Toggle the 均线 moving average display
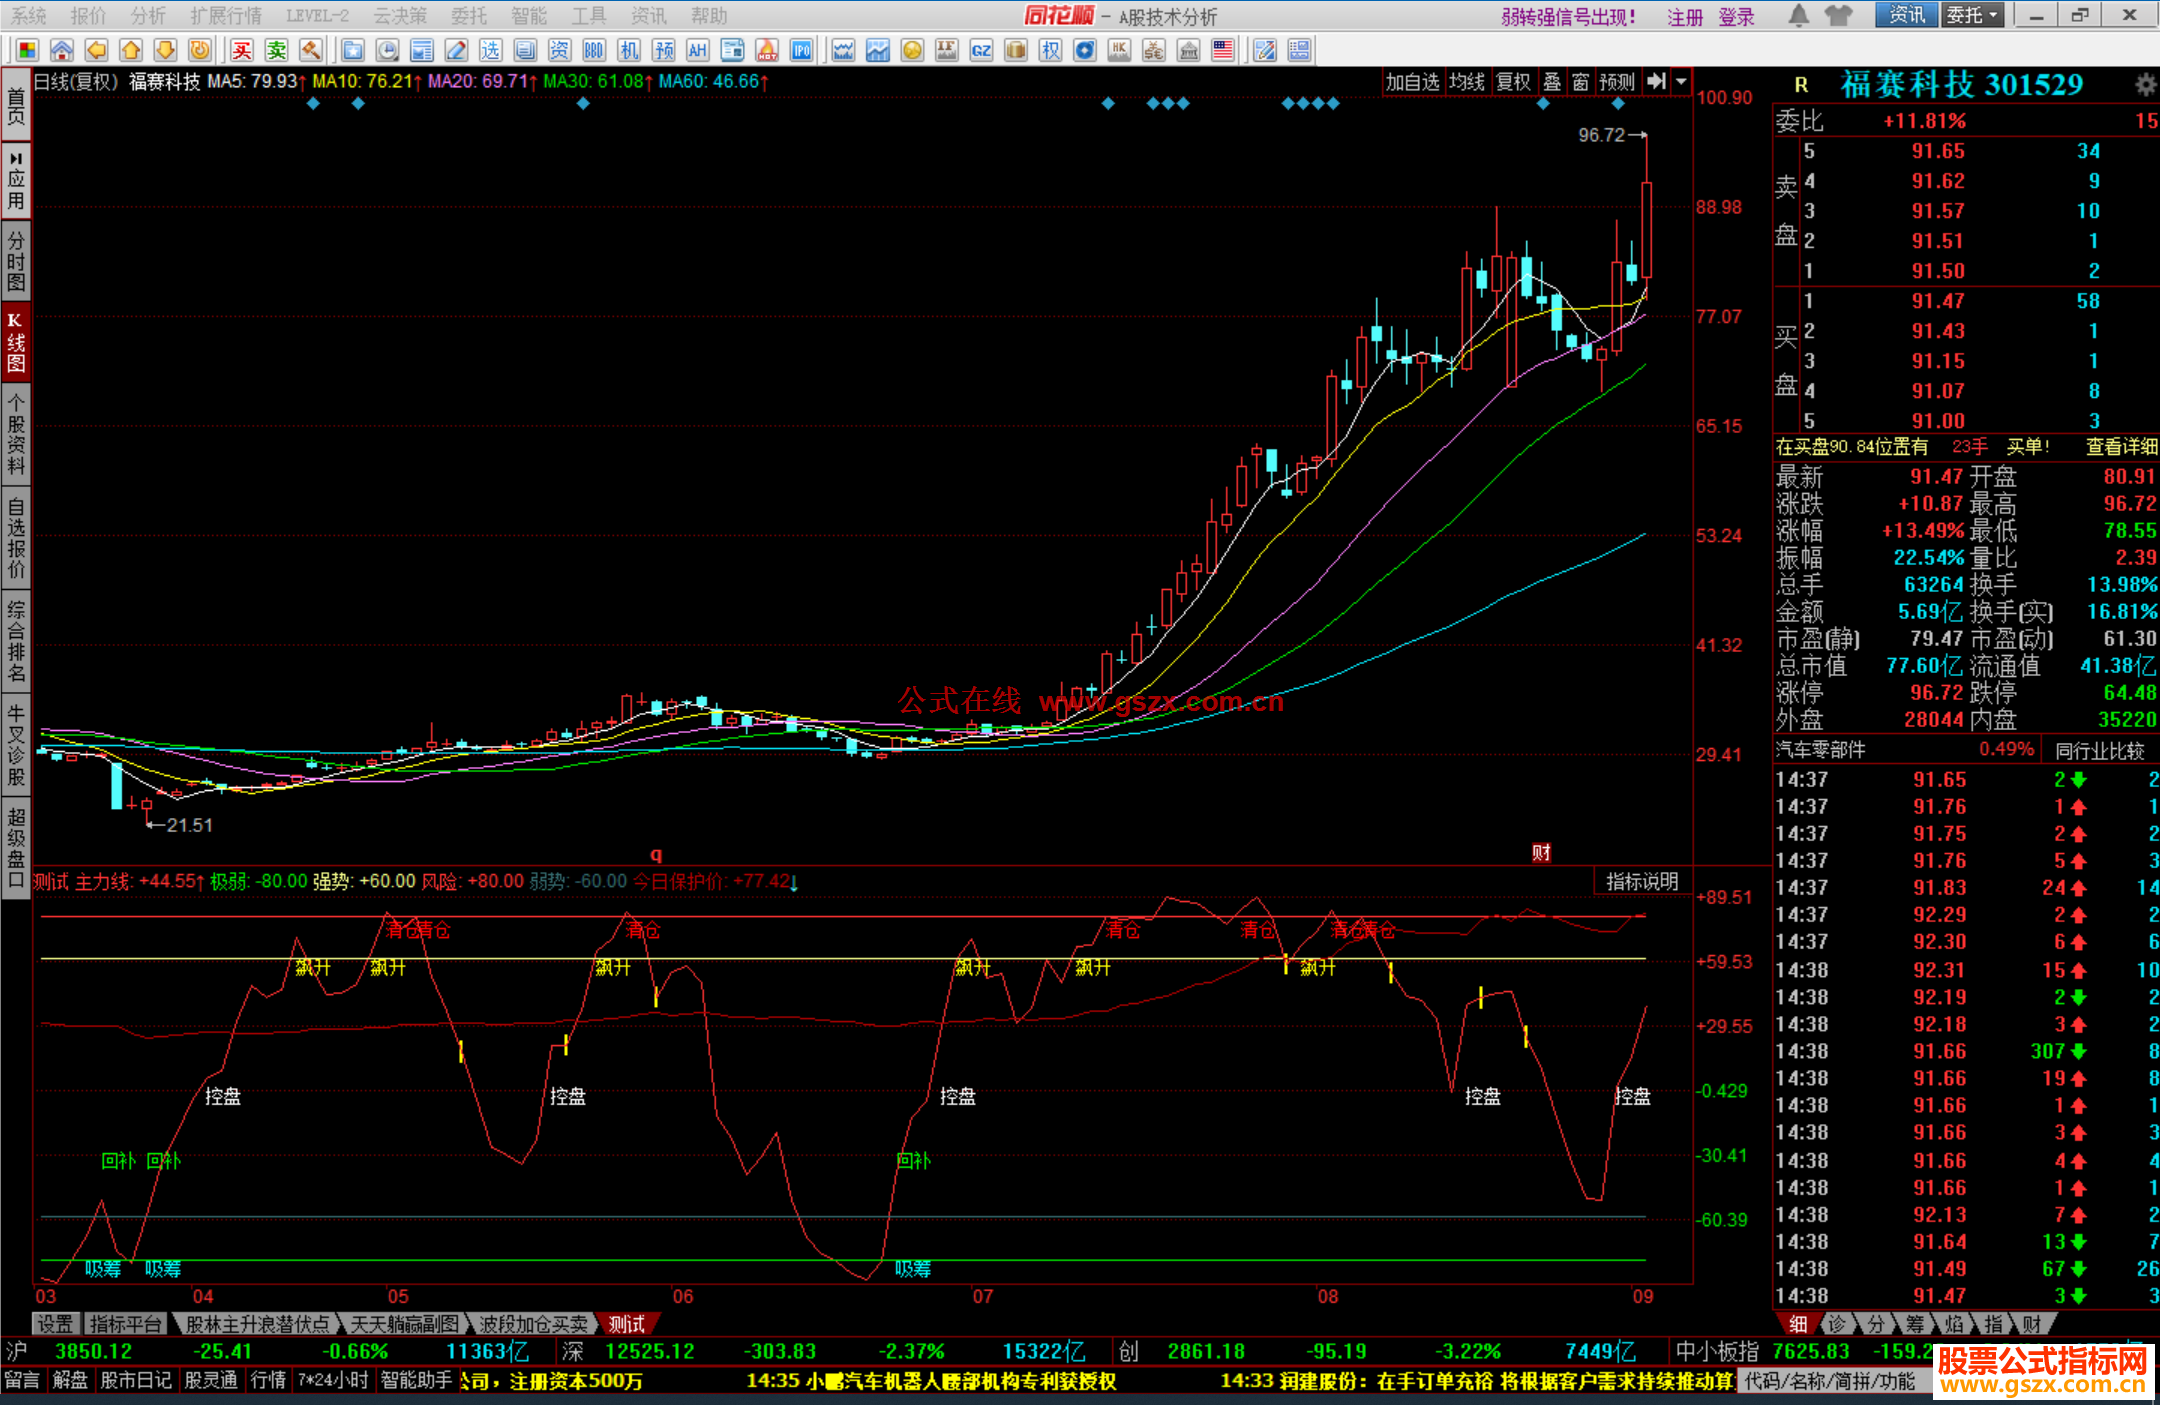2160x1405 pixels. click(x=1467, y=82)
